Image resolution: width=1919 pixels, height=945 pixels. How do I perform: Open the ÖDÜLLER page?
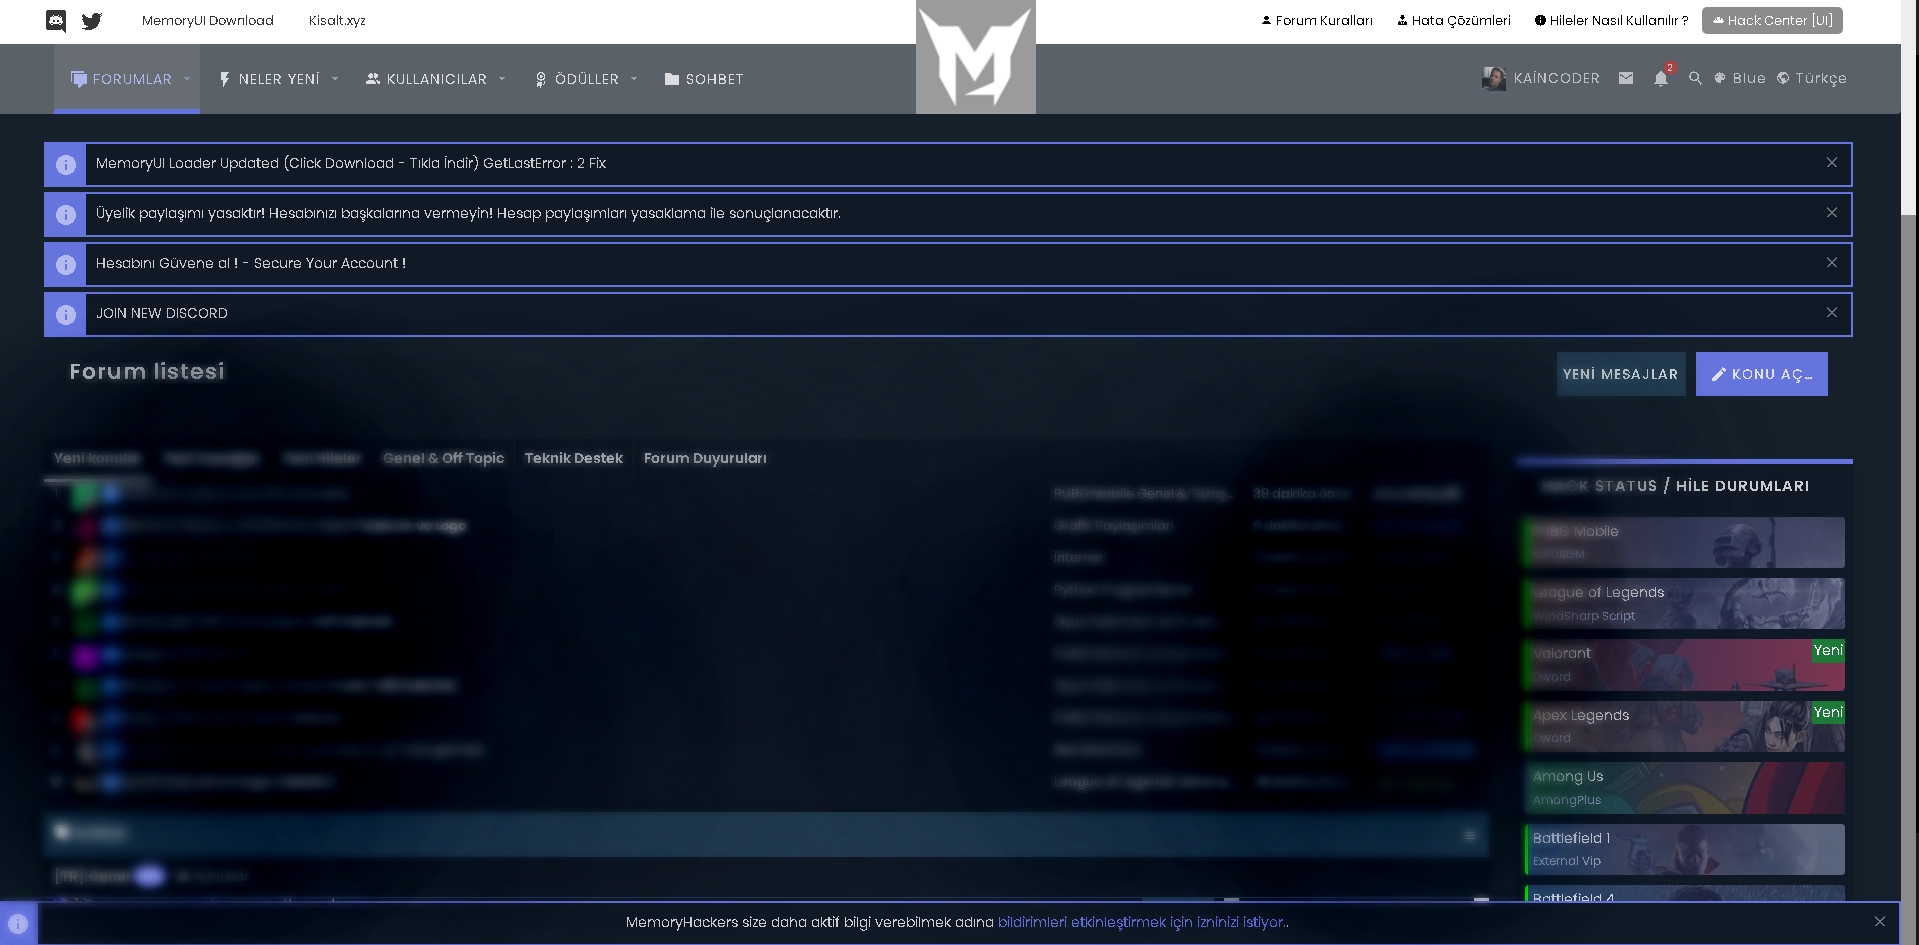click(x=577, y=79)
